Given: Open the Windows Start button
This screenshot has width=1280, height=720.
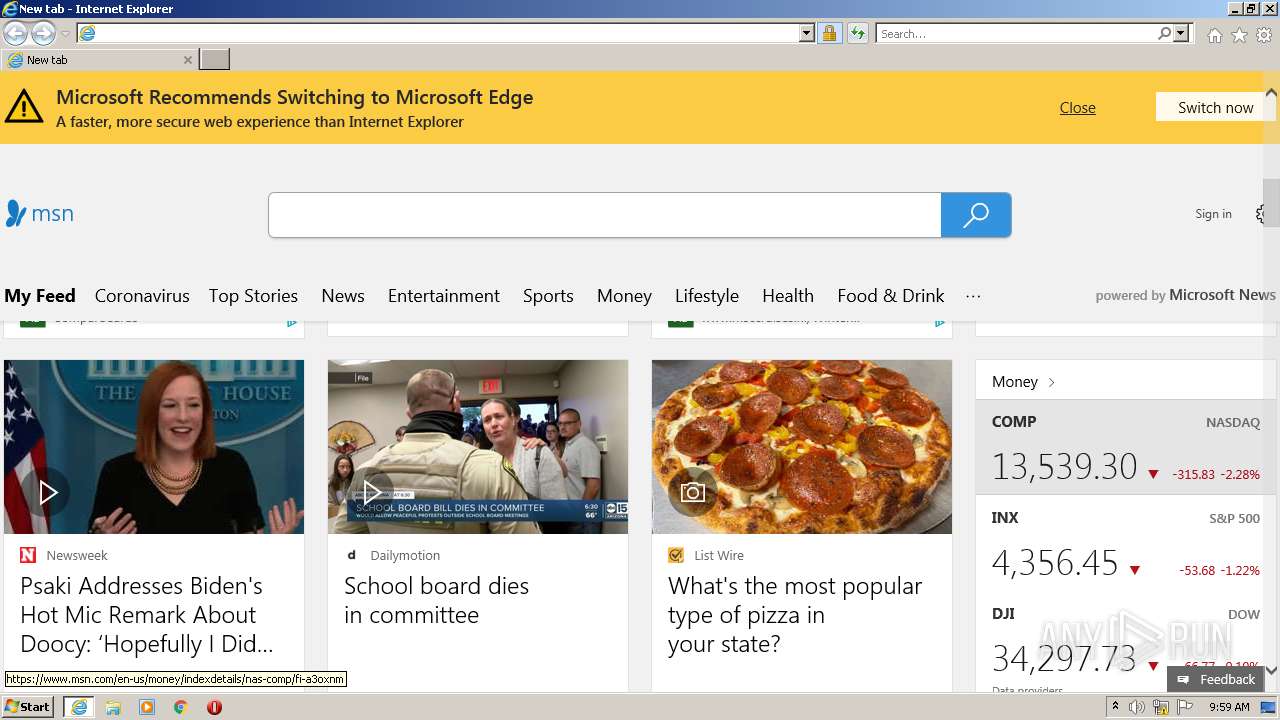Looking at the screenshot, I should (28, 707).
